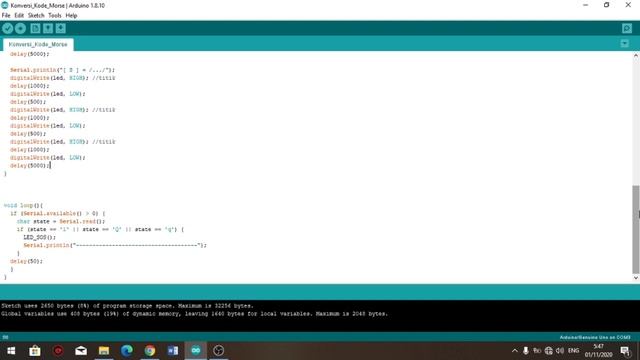Click the Arduino board and COM port status text
Viewport: 640px width, 360px height.
tap(595, 338)
